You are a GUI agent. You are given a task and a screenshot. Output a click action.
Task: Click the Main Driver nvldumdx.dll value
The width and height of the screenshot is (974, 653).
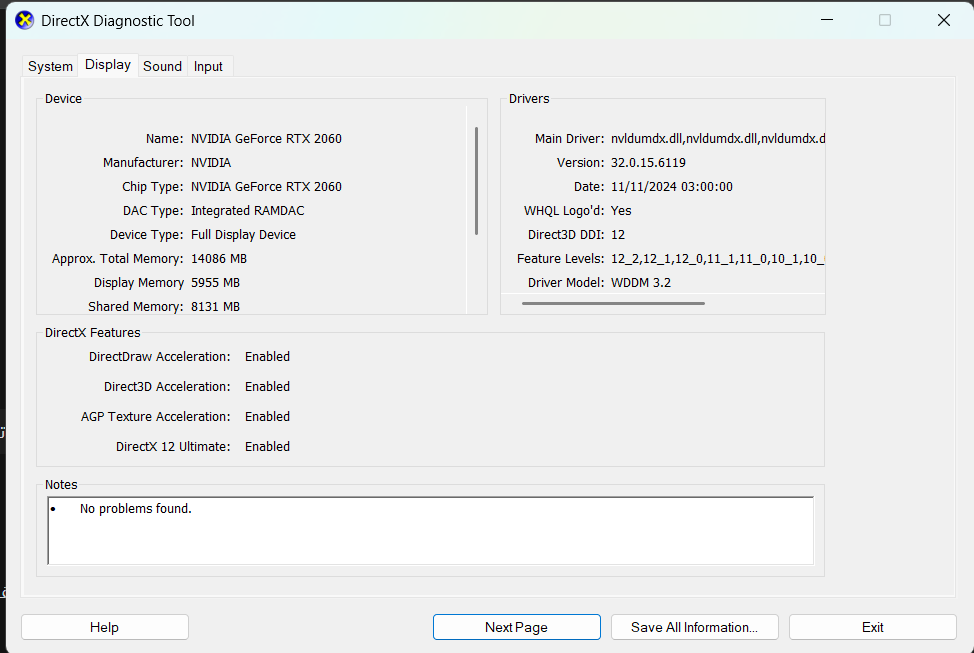tap(717, 139)
